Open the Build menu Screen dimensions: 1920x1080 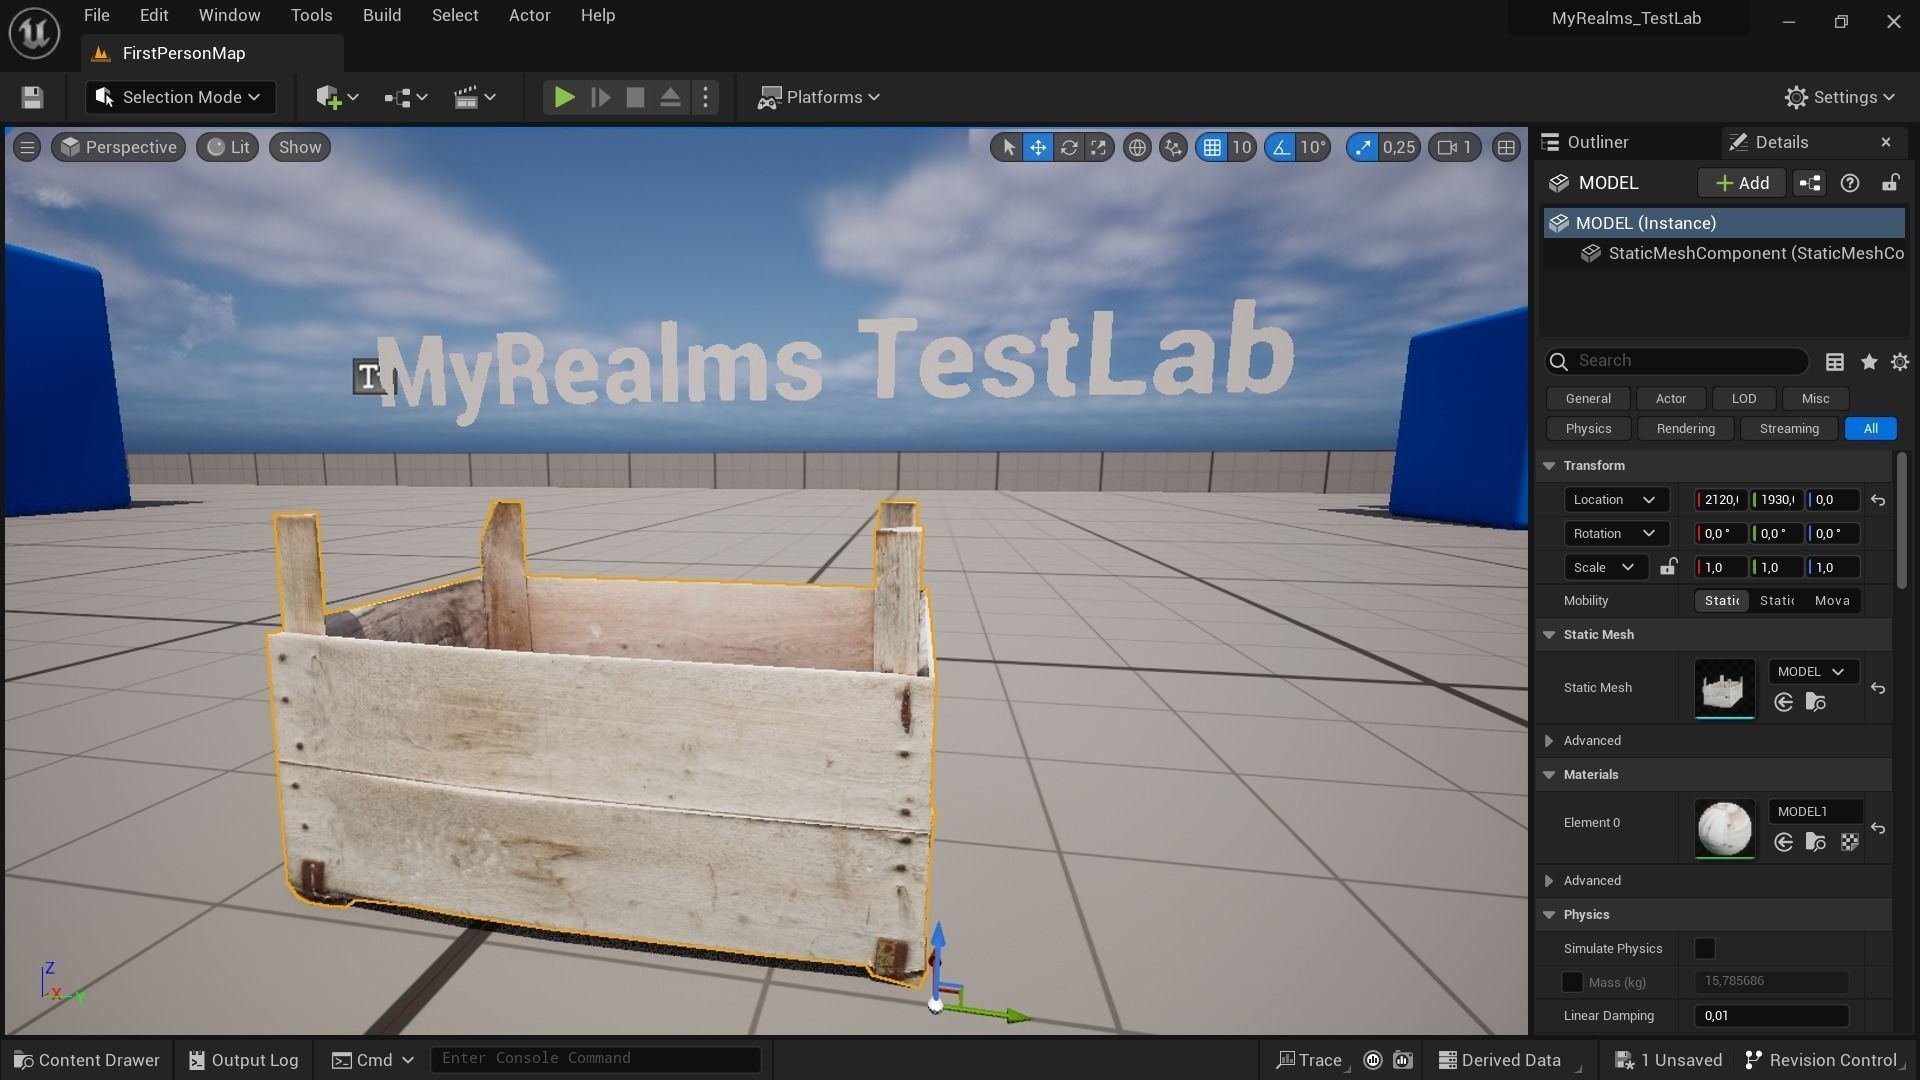[382, 16]
